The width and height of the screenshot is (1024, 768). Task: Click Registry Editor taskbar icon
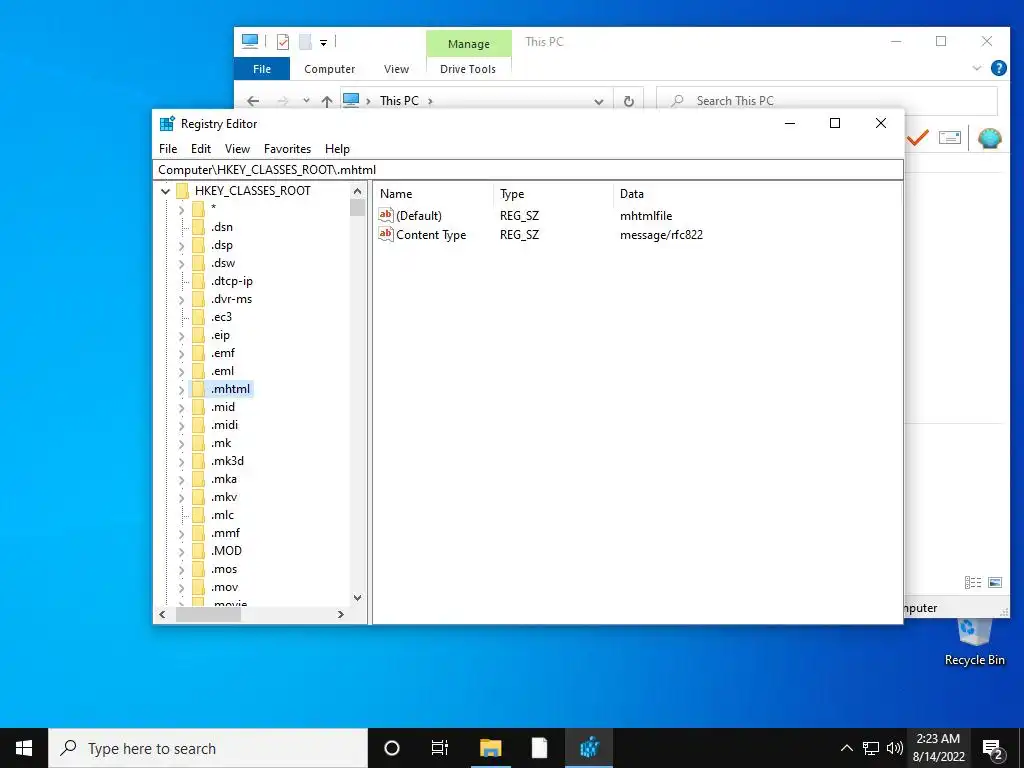[589, 748]
